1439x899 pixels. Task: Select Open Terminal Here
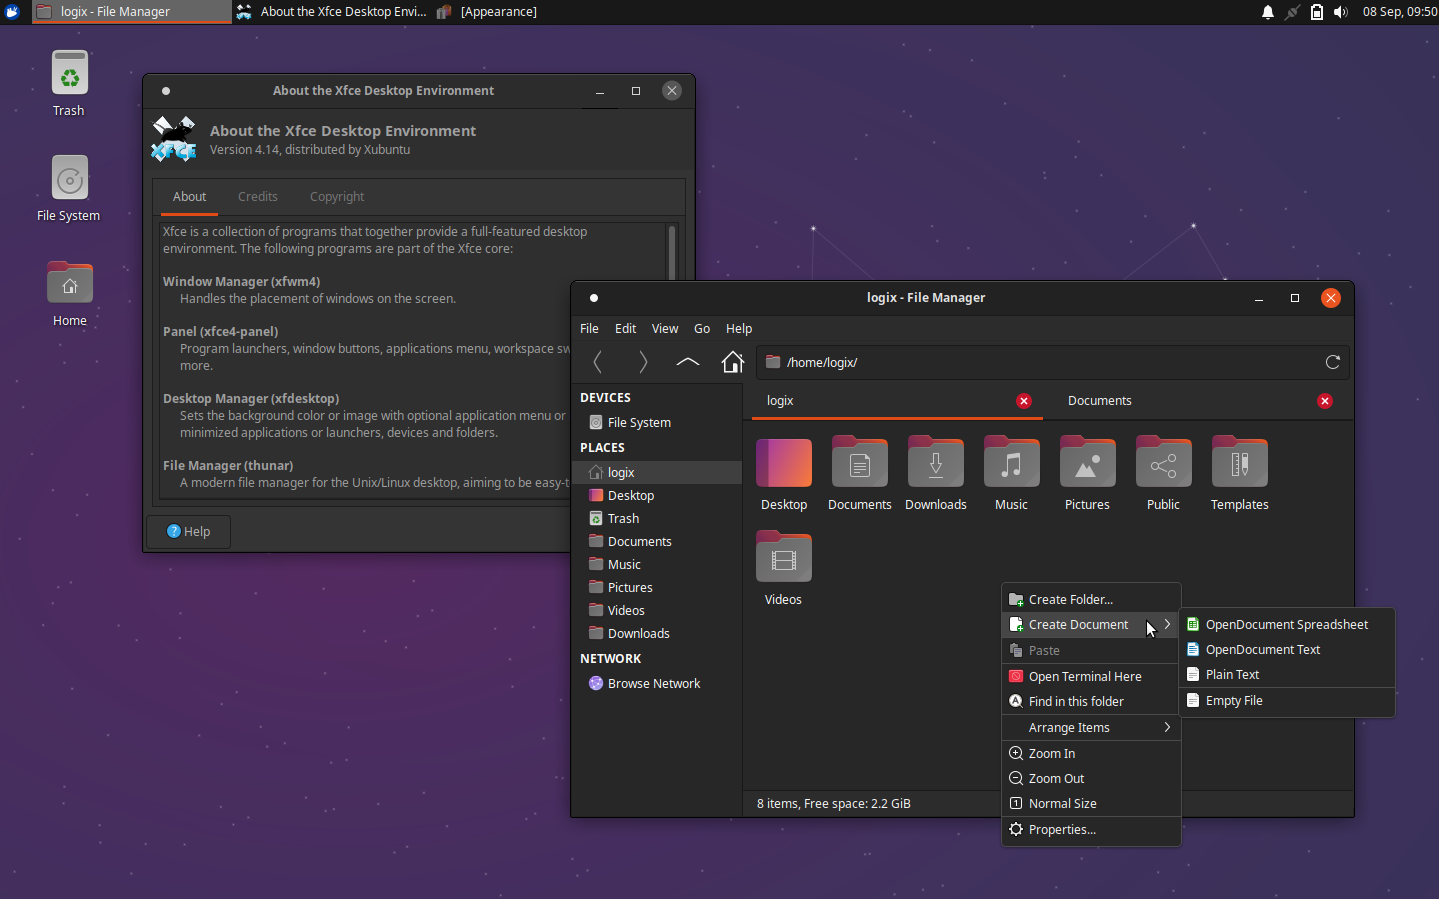tap(1084, 676)
